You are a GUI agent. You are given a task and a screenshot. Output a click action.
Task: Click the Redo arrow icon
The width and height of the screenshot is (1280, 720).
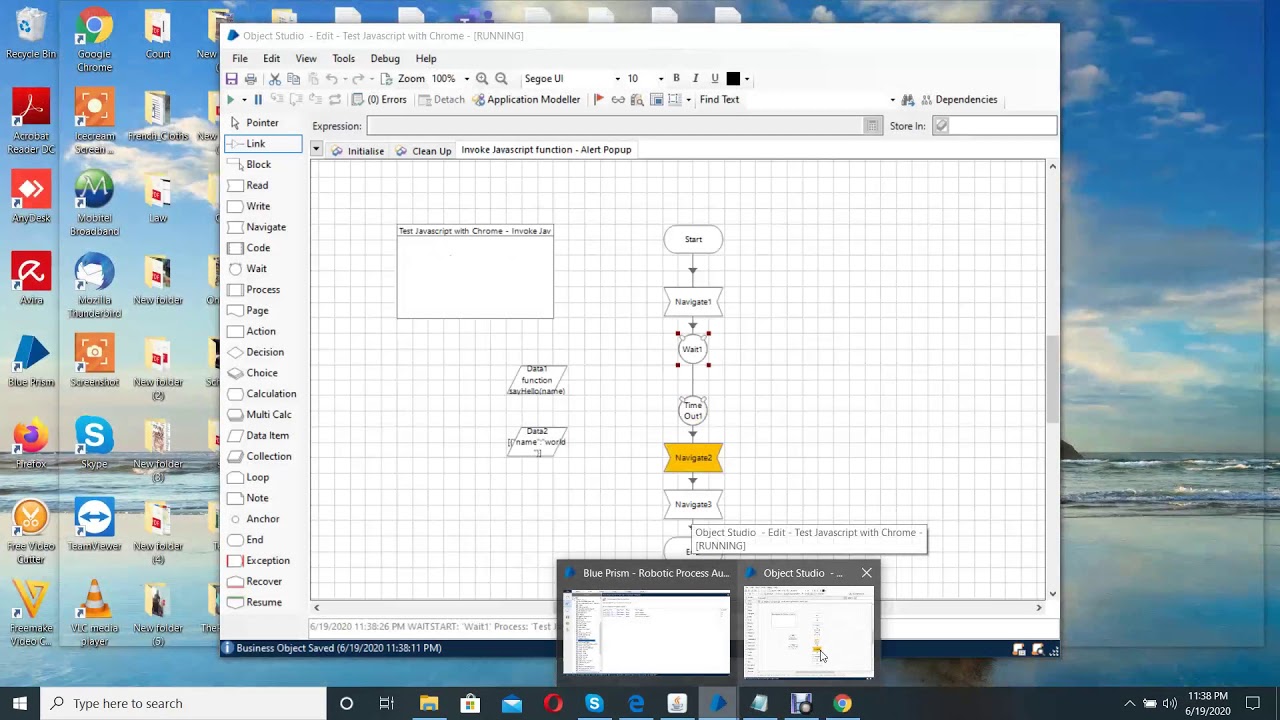[x=358, y=79]
